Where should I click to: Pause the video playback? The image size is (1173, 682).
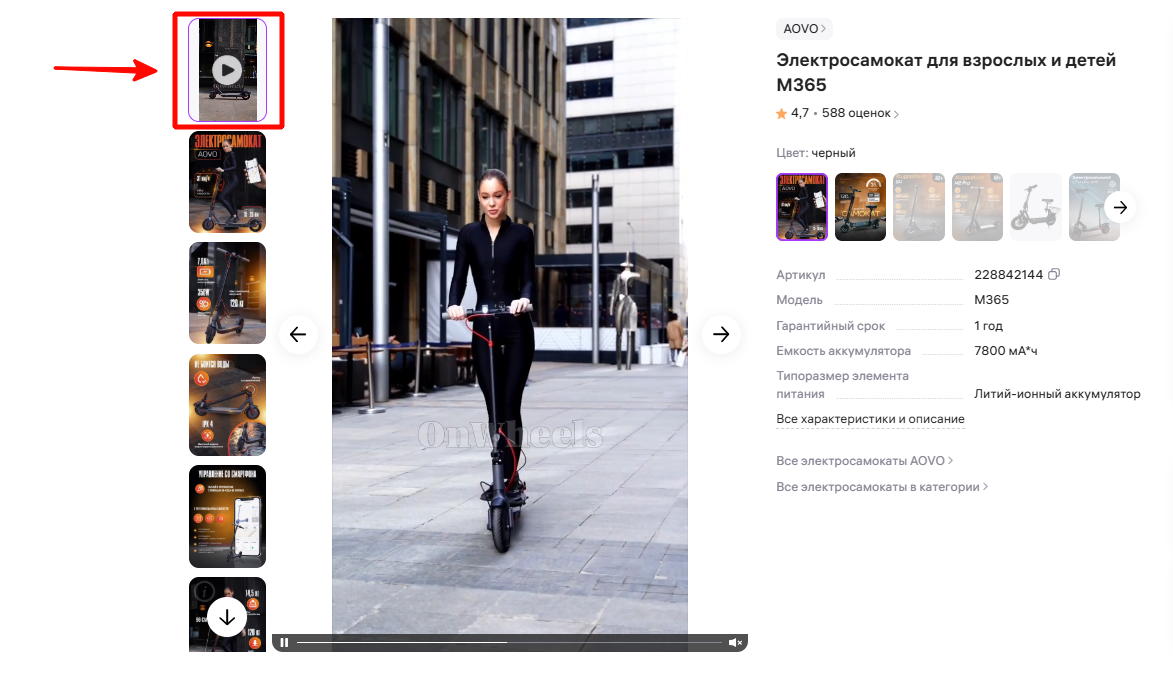284,642
